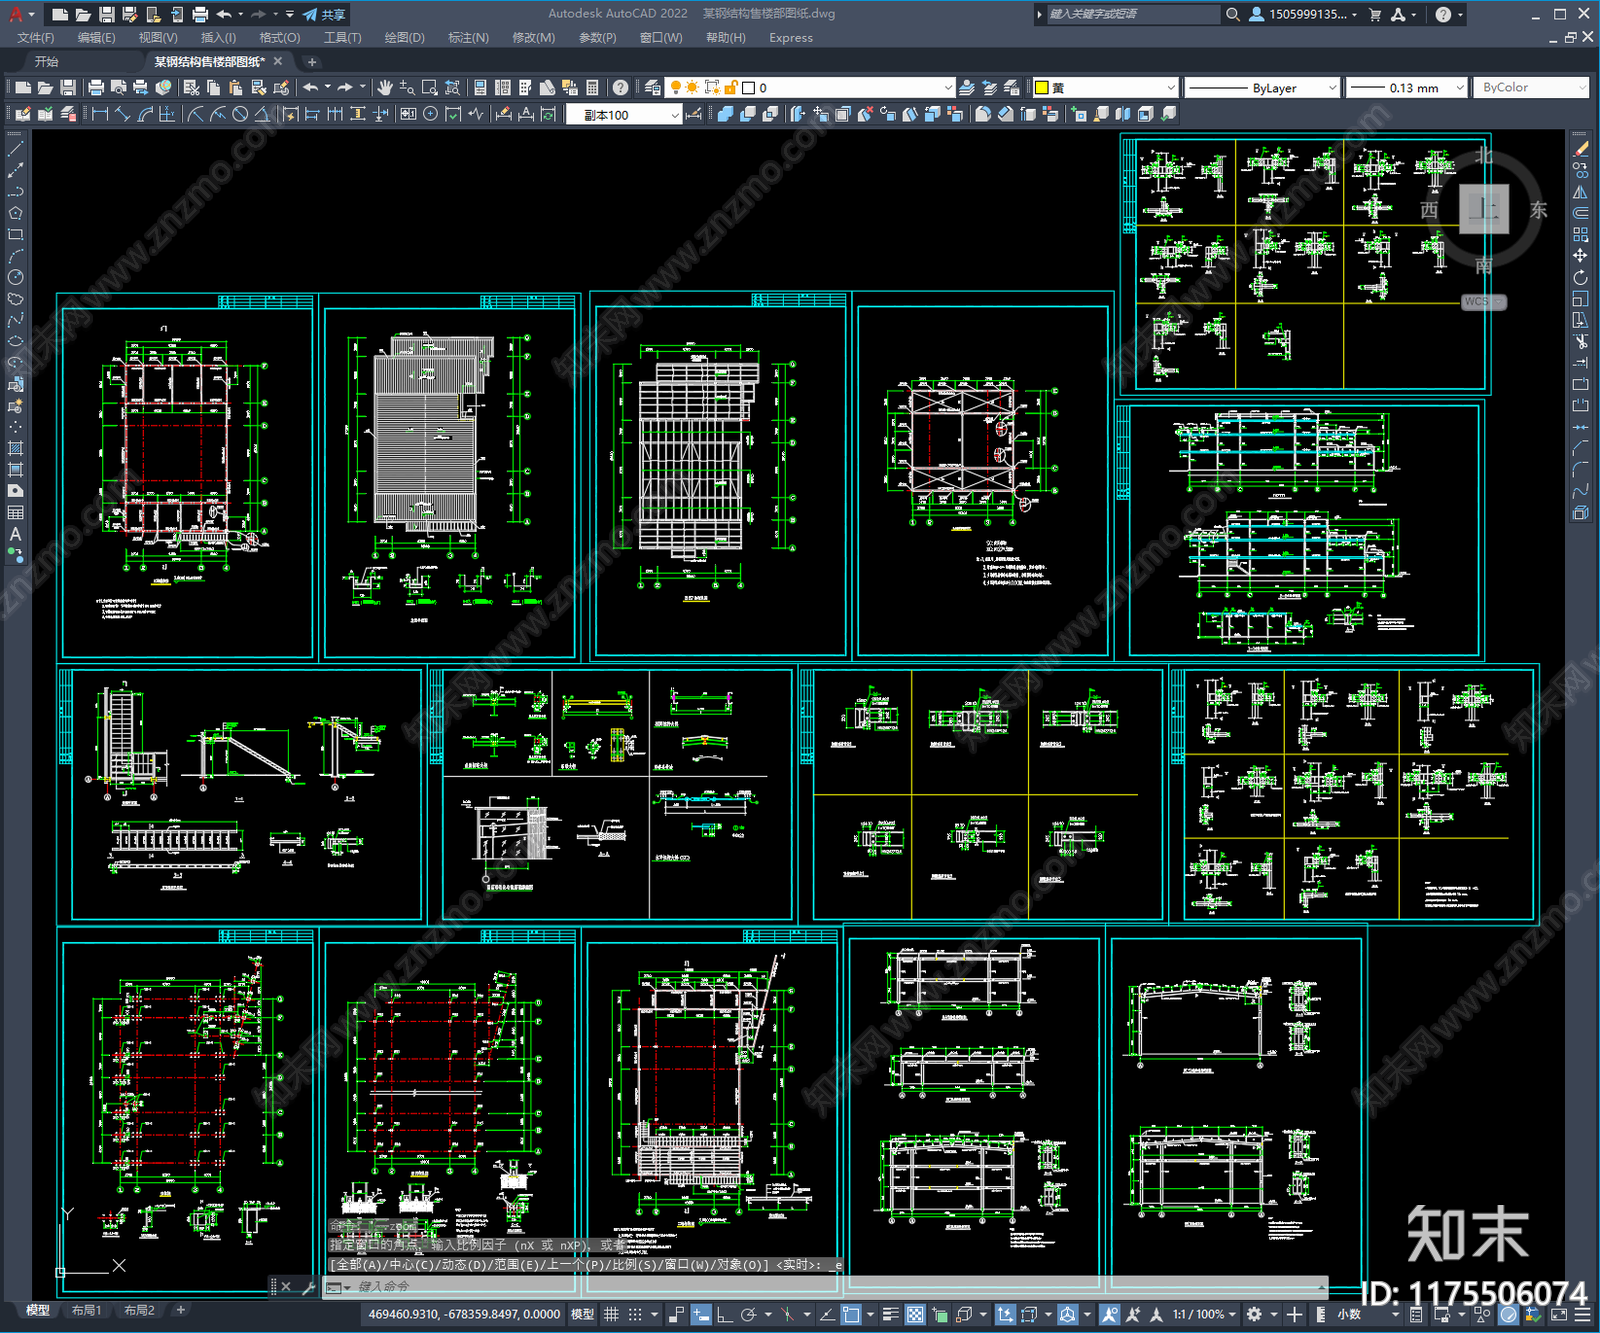Screen dimensions: 1600x1333
Task: Click the Rotate tool in right toolbar
Action: coord(1580,277)
